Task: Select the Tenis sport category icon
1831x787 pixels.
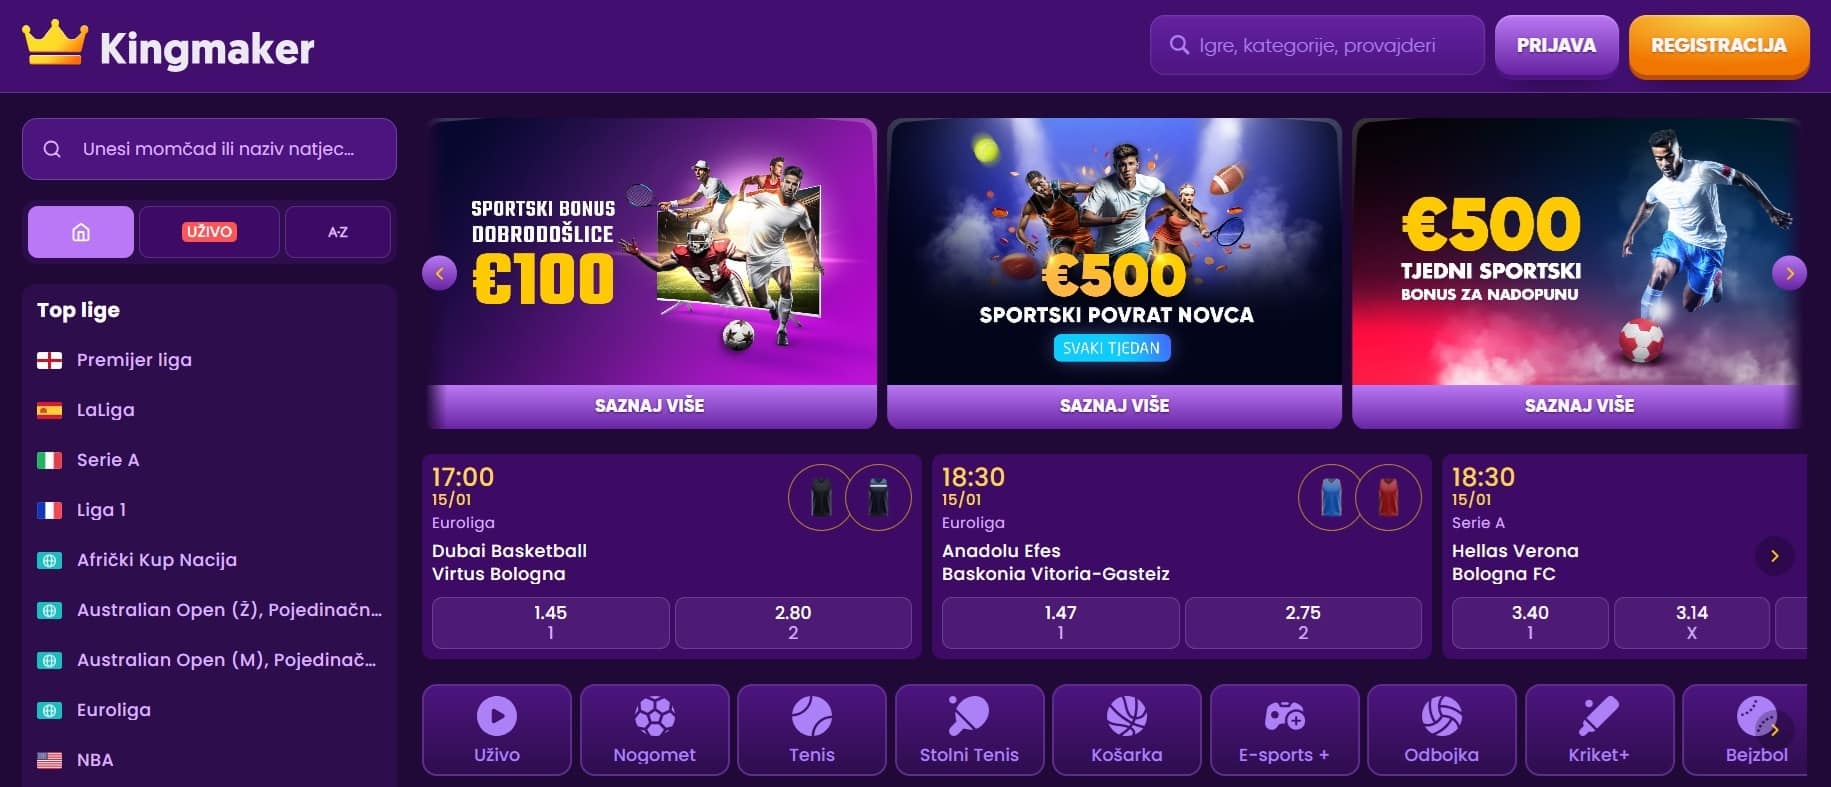Action: point(811,730)
